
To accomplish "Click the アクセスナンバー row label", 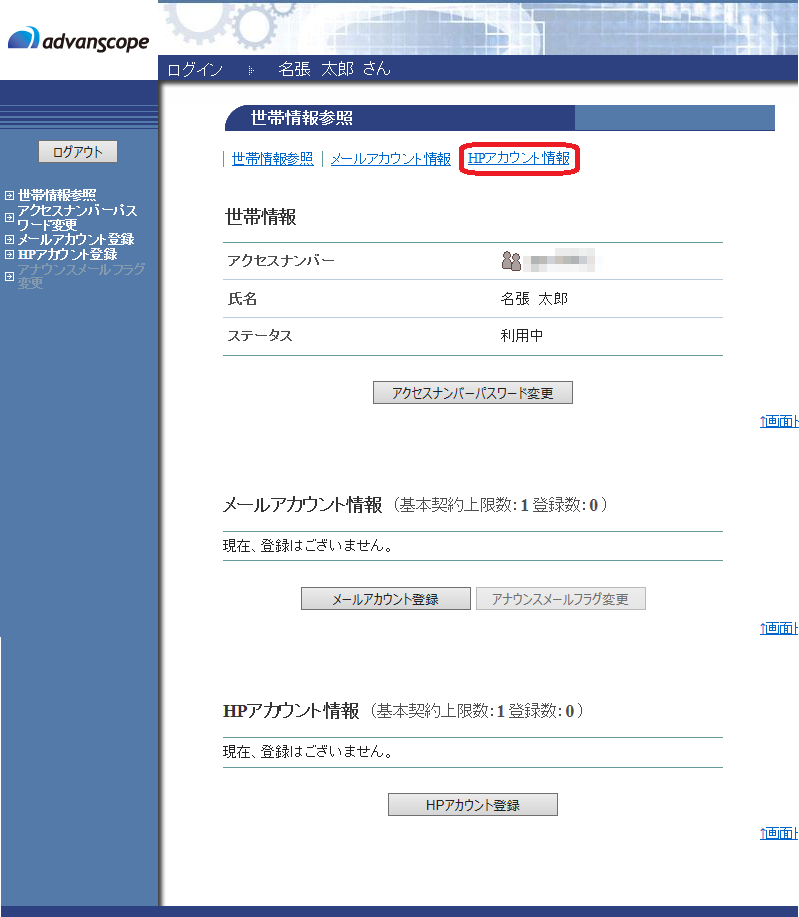I will [281, 260].
